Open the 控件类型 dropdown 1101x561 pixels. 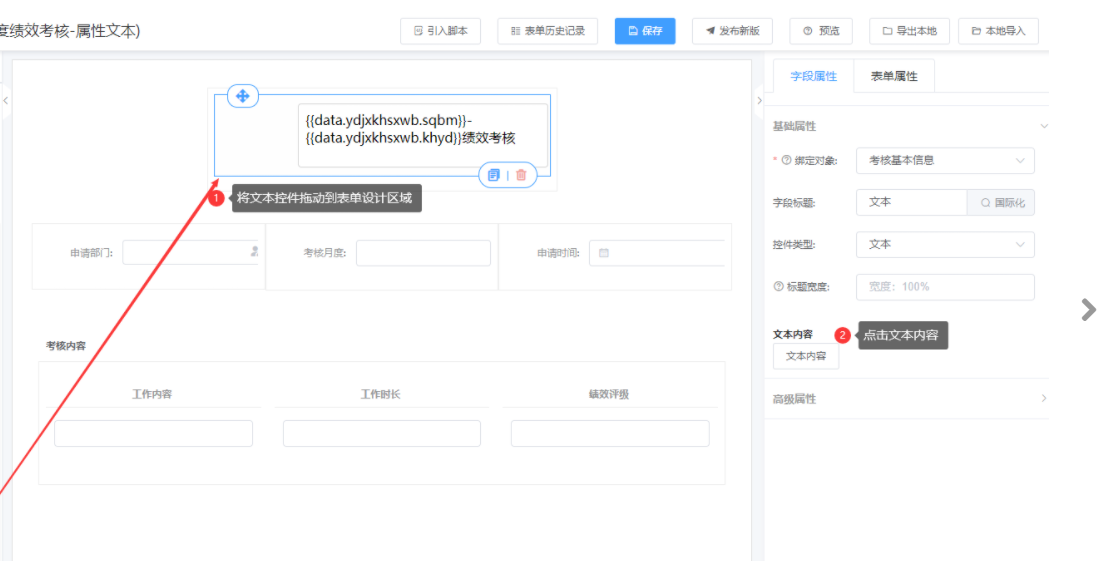tap(944, 244)
